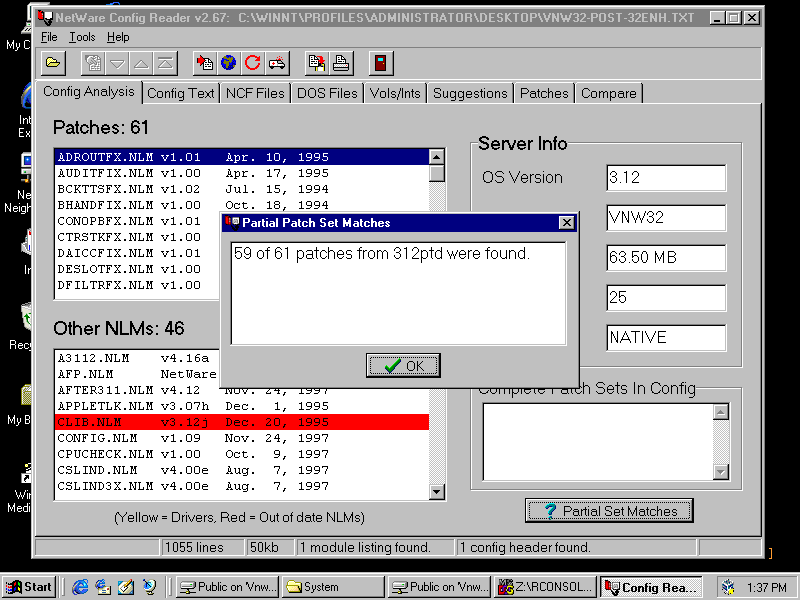
Task: Click the OS Version field showing 3.12
Action: click(666, 178)
